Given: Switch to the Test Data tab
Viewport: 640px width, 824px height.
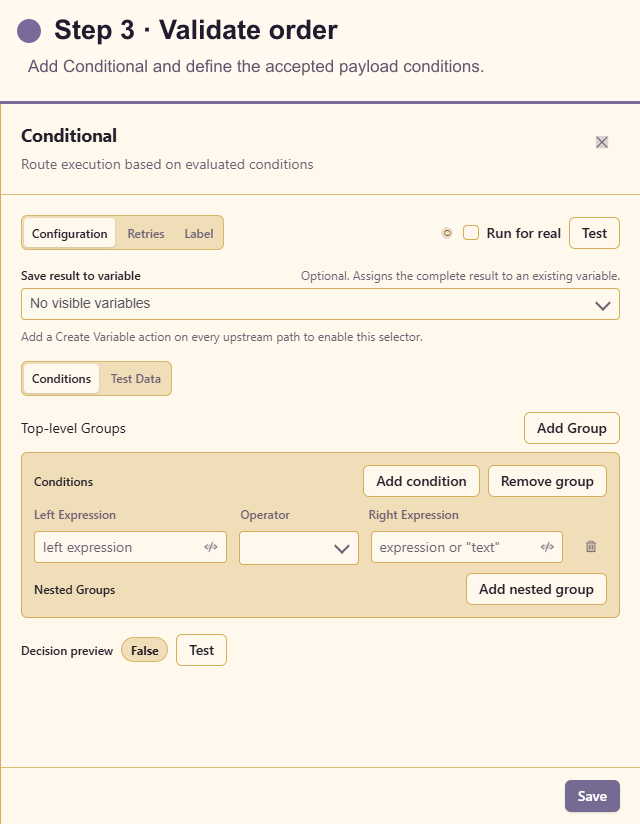Looking at the screenshot, I should [x=136, y=378].
